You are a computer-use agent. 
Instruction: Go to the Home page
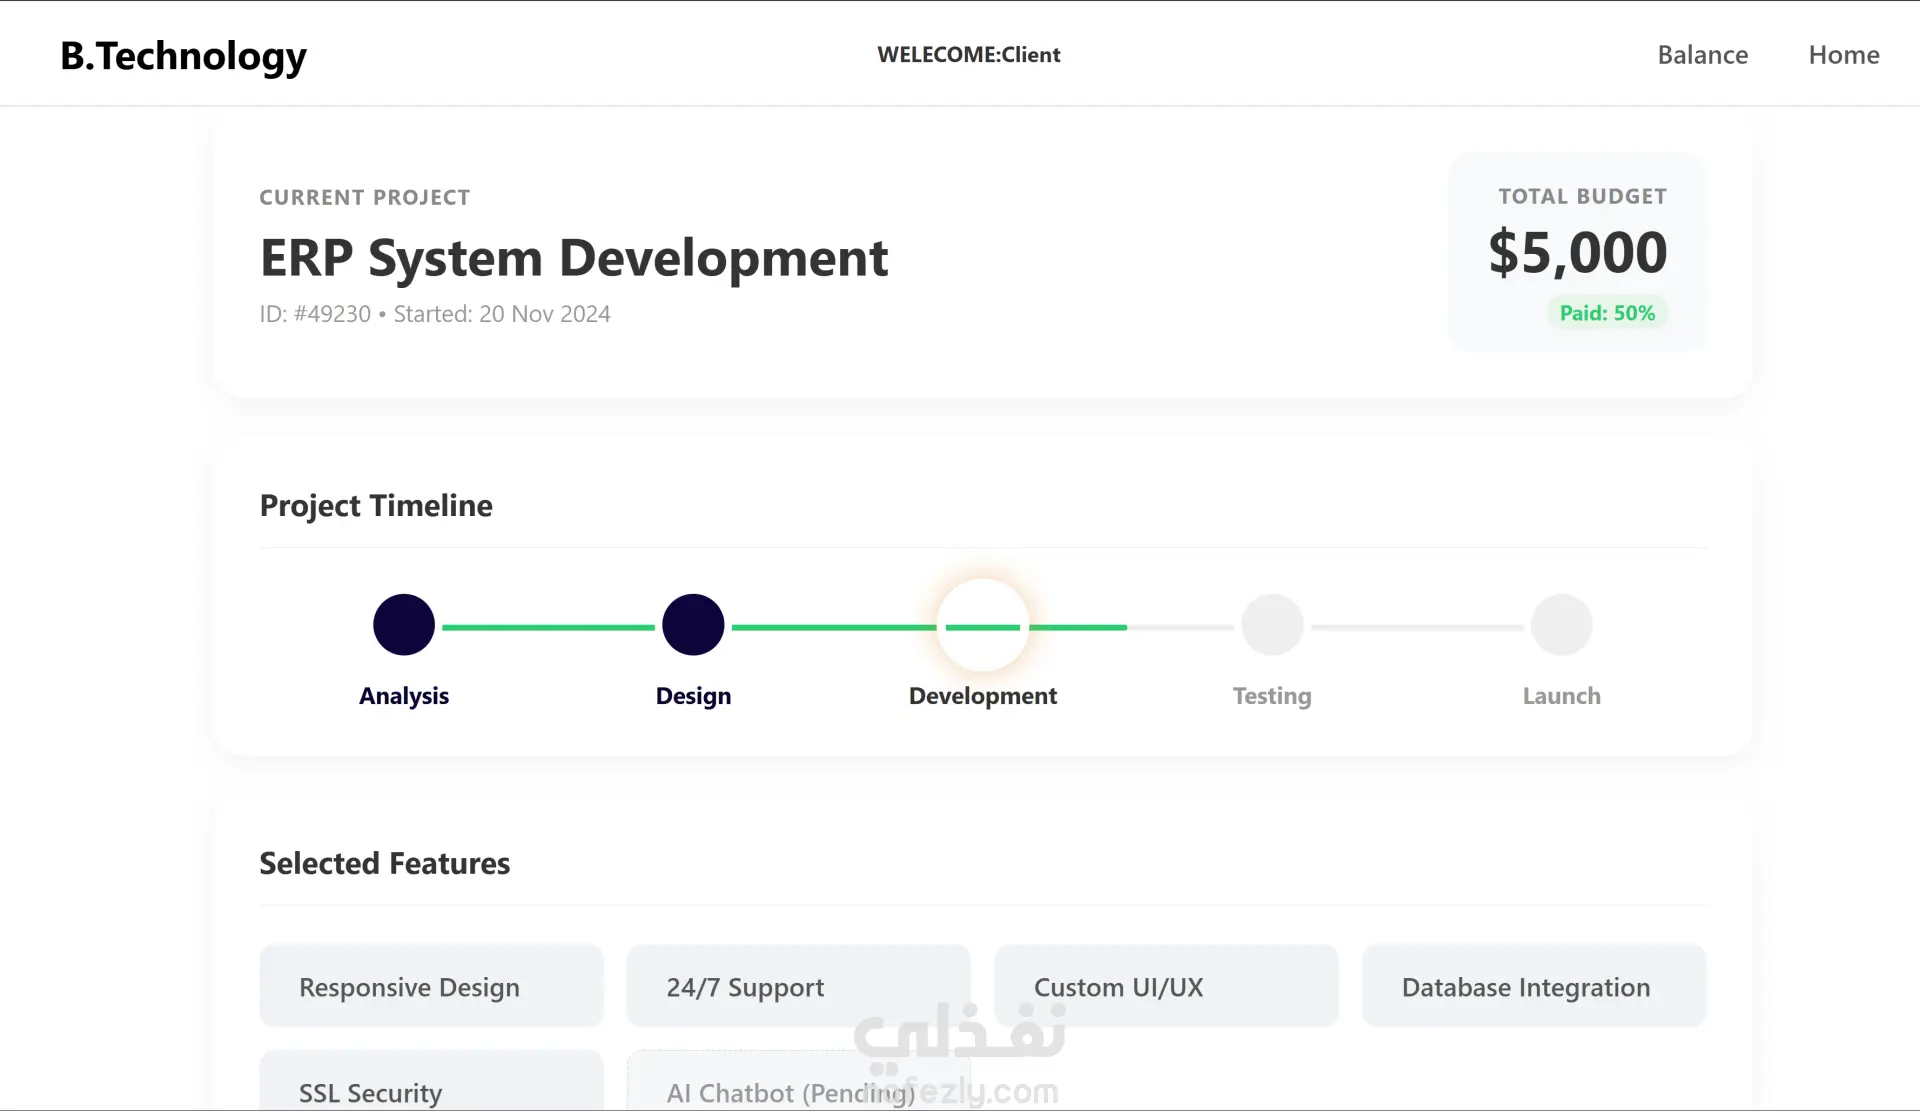tap(1843, 55)
